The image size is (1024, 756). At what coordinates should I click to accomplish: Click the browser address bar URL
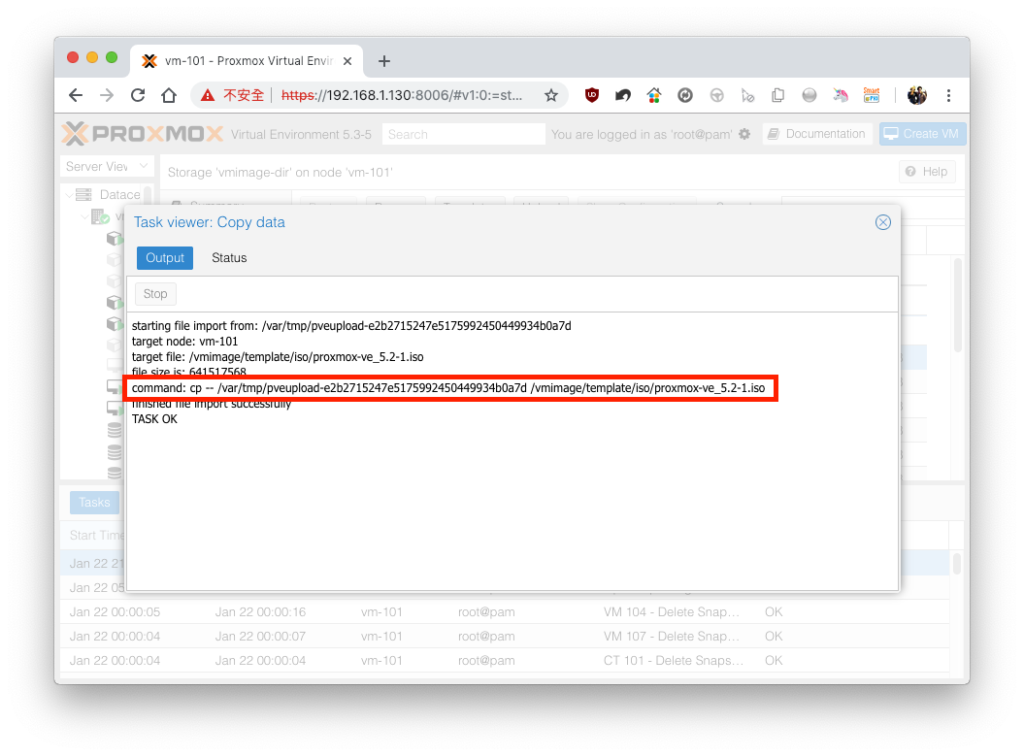[x=402, y=95]
